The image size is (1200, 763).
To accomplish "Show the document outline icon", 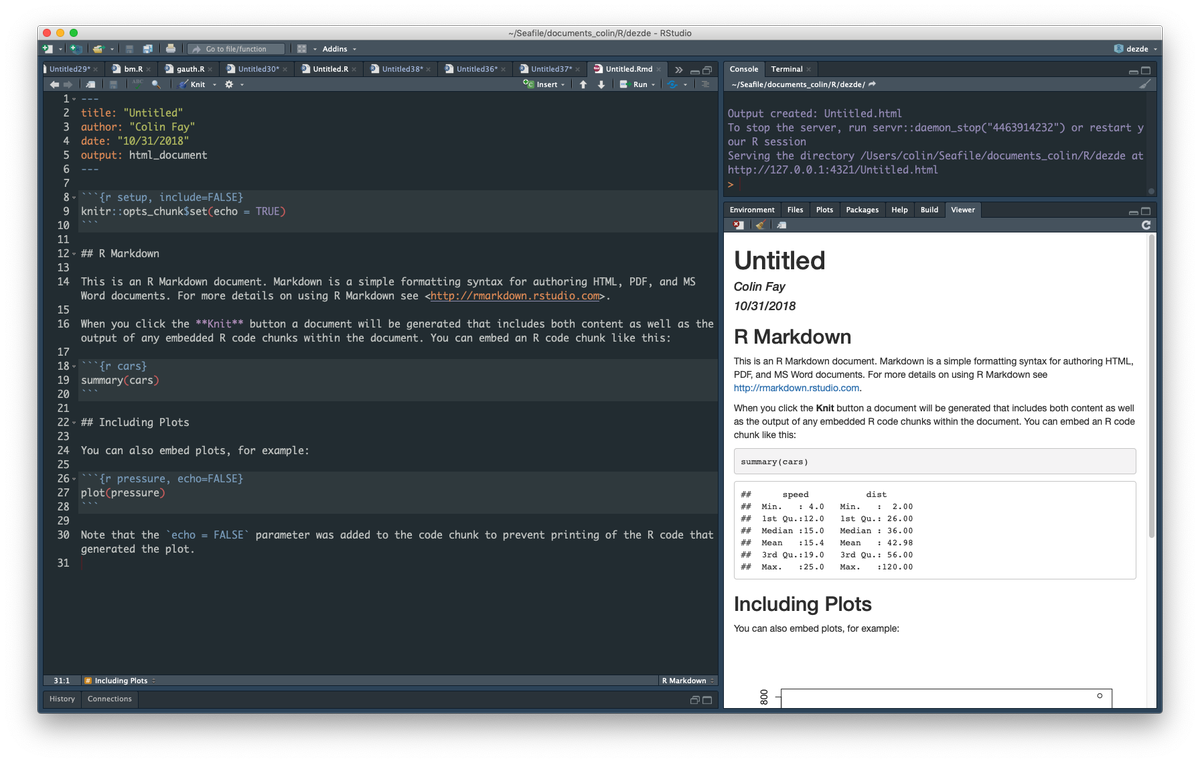I will [x=706, y=84].
